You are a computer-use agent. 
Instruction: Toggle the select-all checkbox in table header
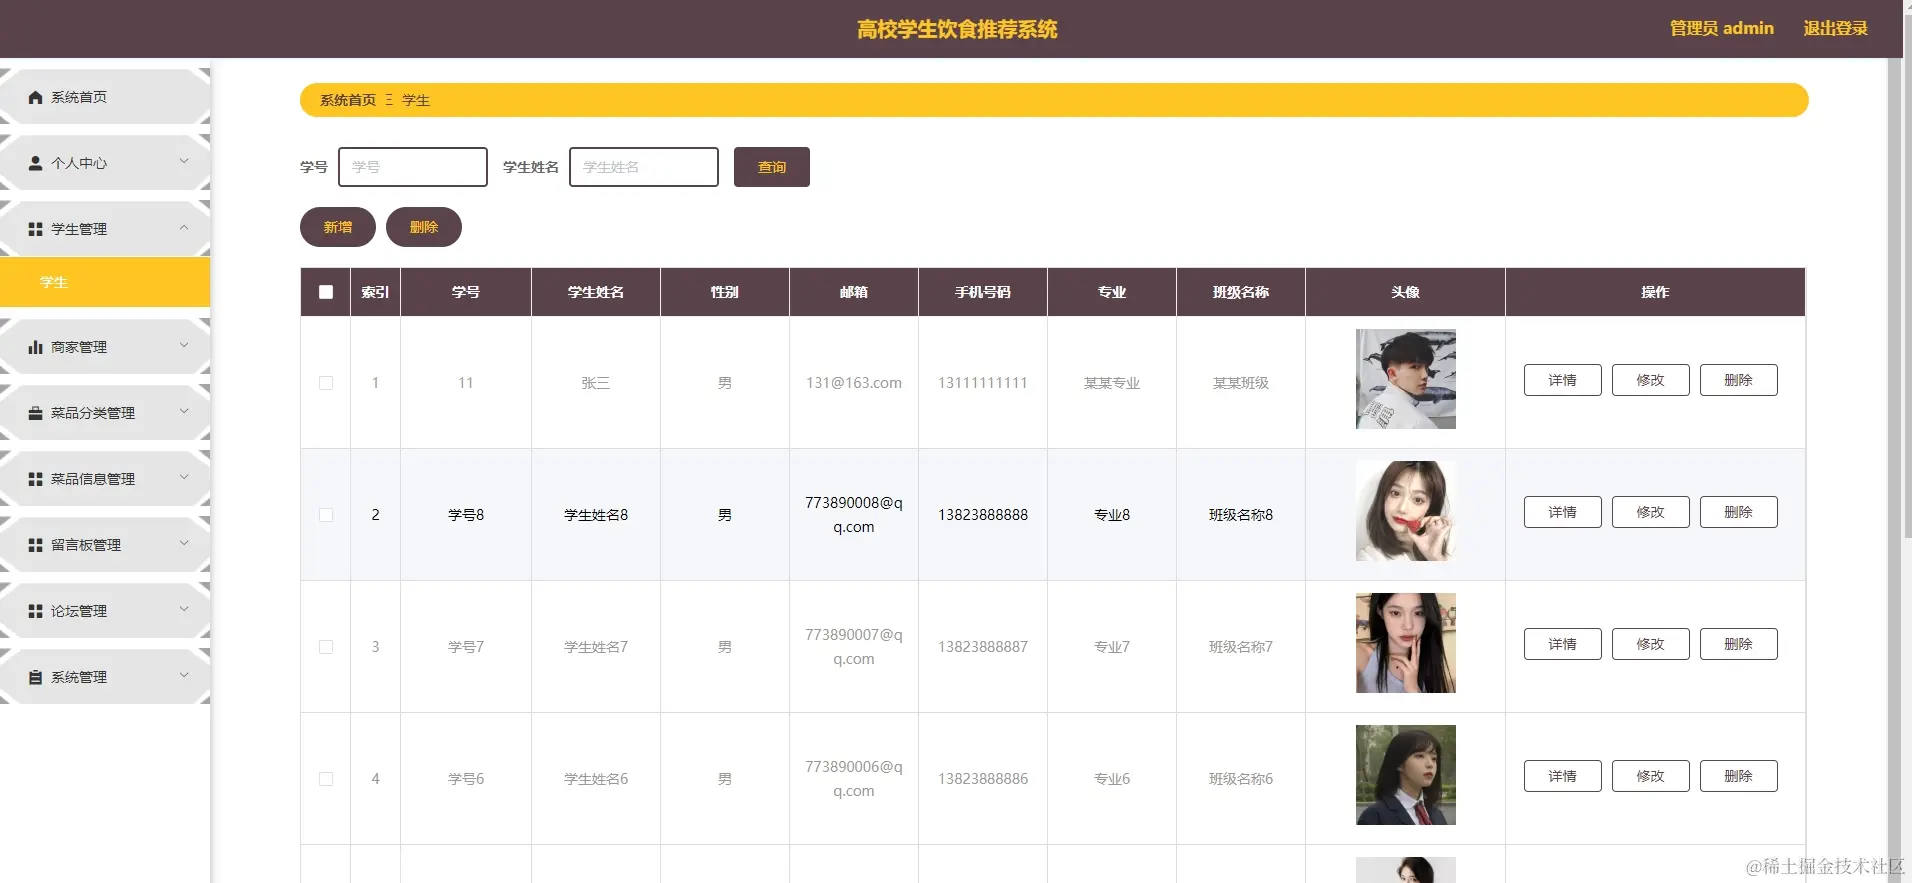pyautogui.click(x=326, y=292)
